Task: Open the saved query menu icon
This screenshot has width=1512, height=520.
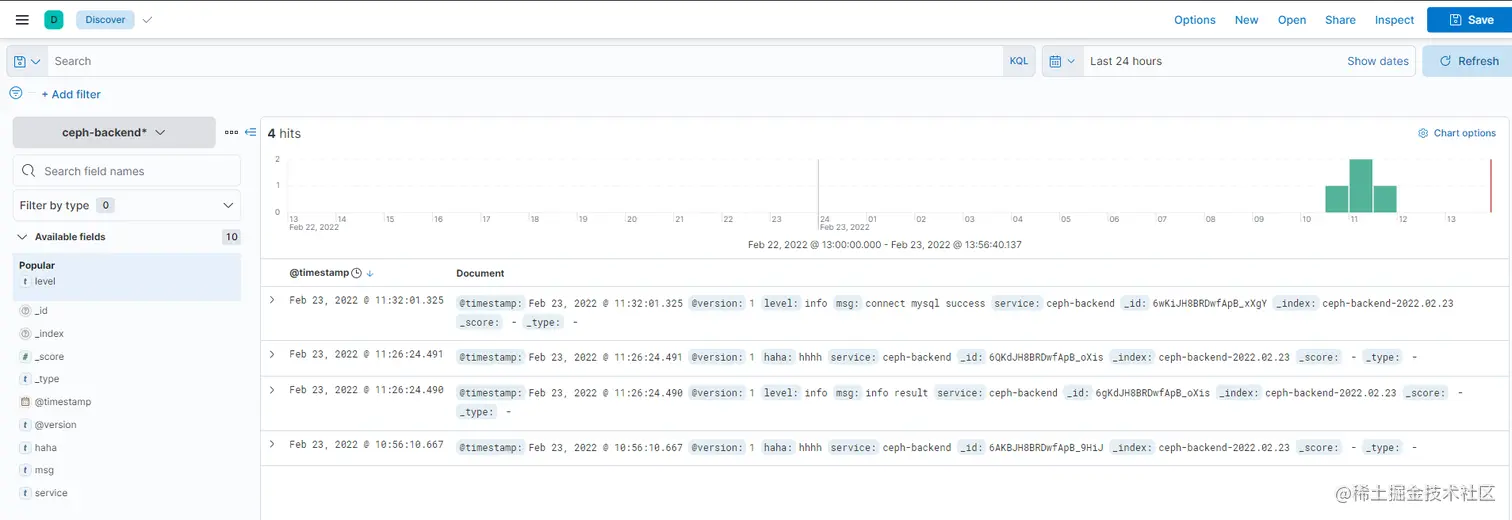Action: (x=27, y=61)
